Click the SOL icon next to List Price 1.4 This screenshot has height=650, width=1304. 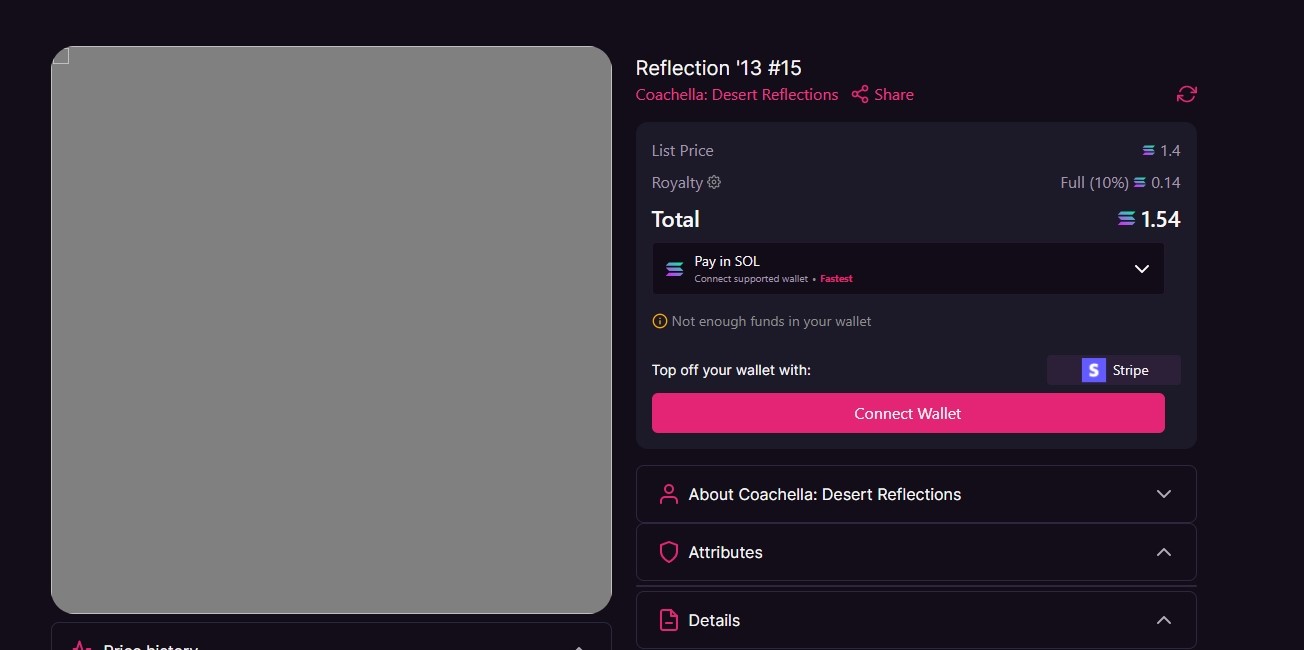click(1149, 151)
